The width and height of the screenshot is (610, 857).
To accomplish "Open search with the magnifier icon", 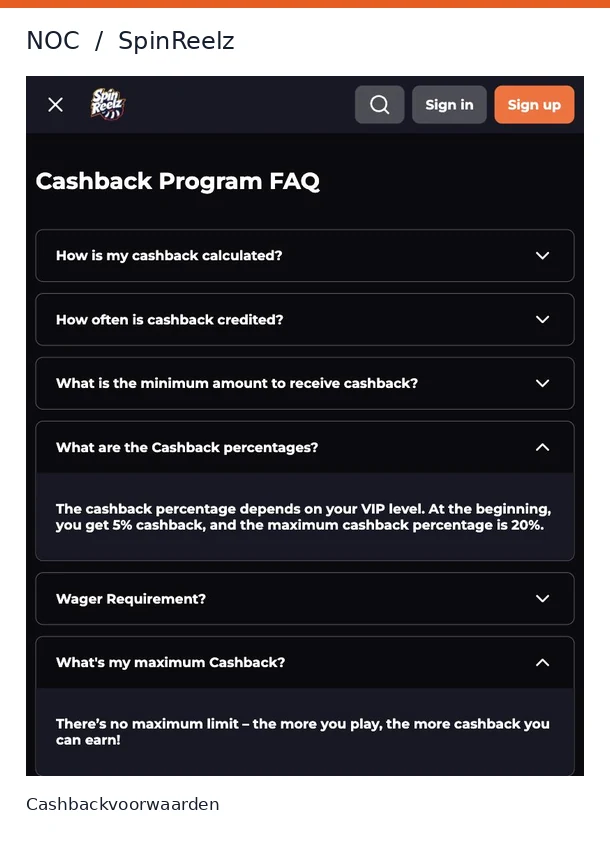I will tap(379, 104).
